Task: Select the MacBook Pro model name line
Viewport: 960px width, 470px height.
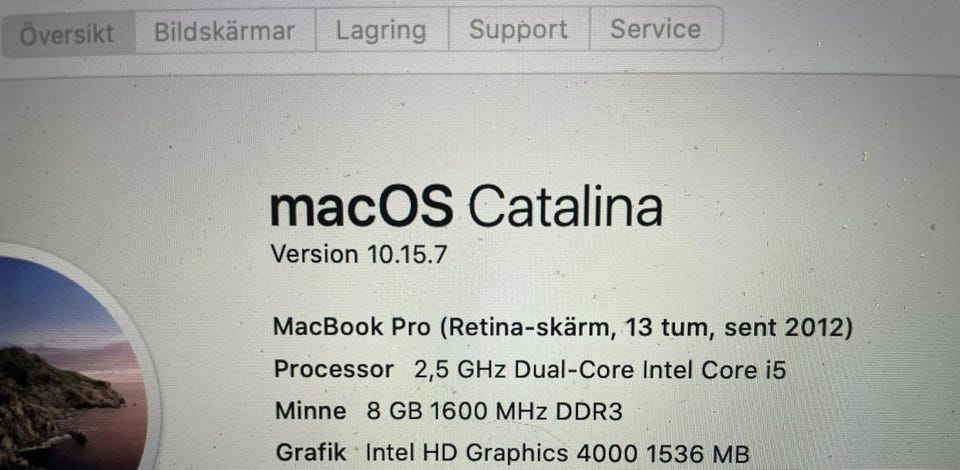Action: 563,327
